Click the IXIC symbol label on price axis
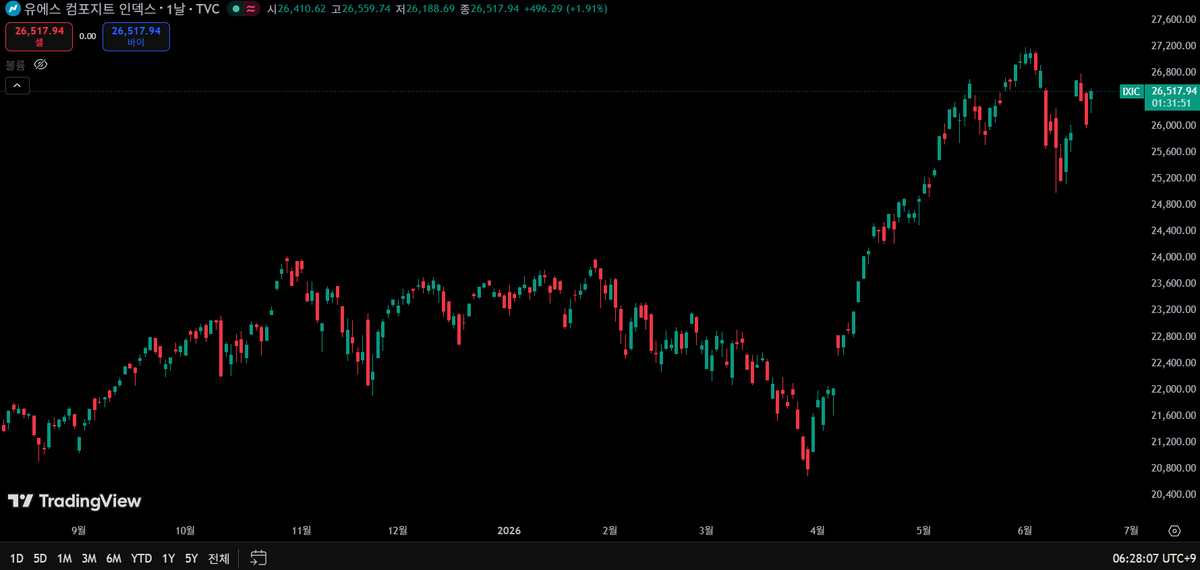The width and height of the screenshot is (1200, 570). (1131, 91)
